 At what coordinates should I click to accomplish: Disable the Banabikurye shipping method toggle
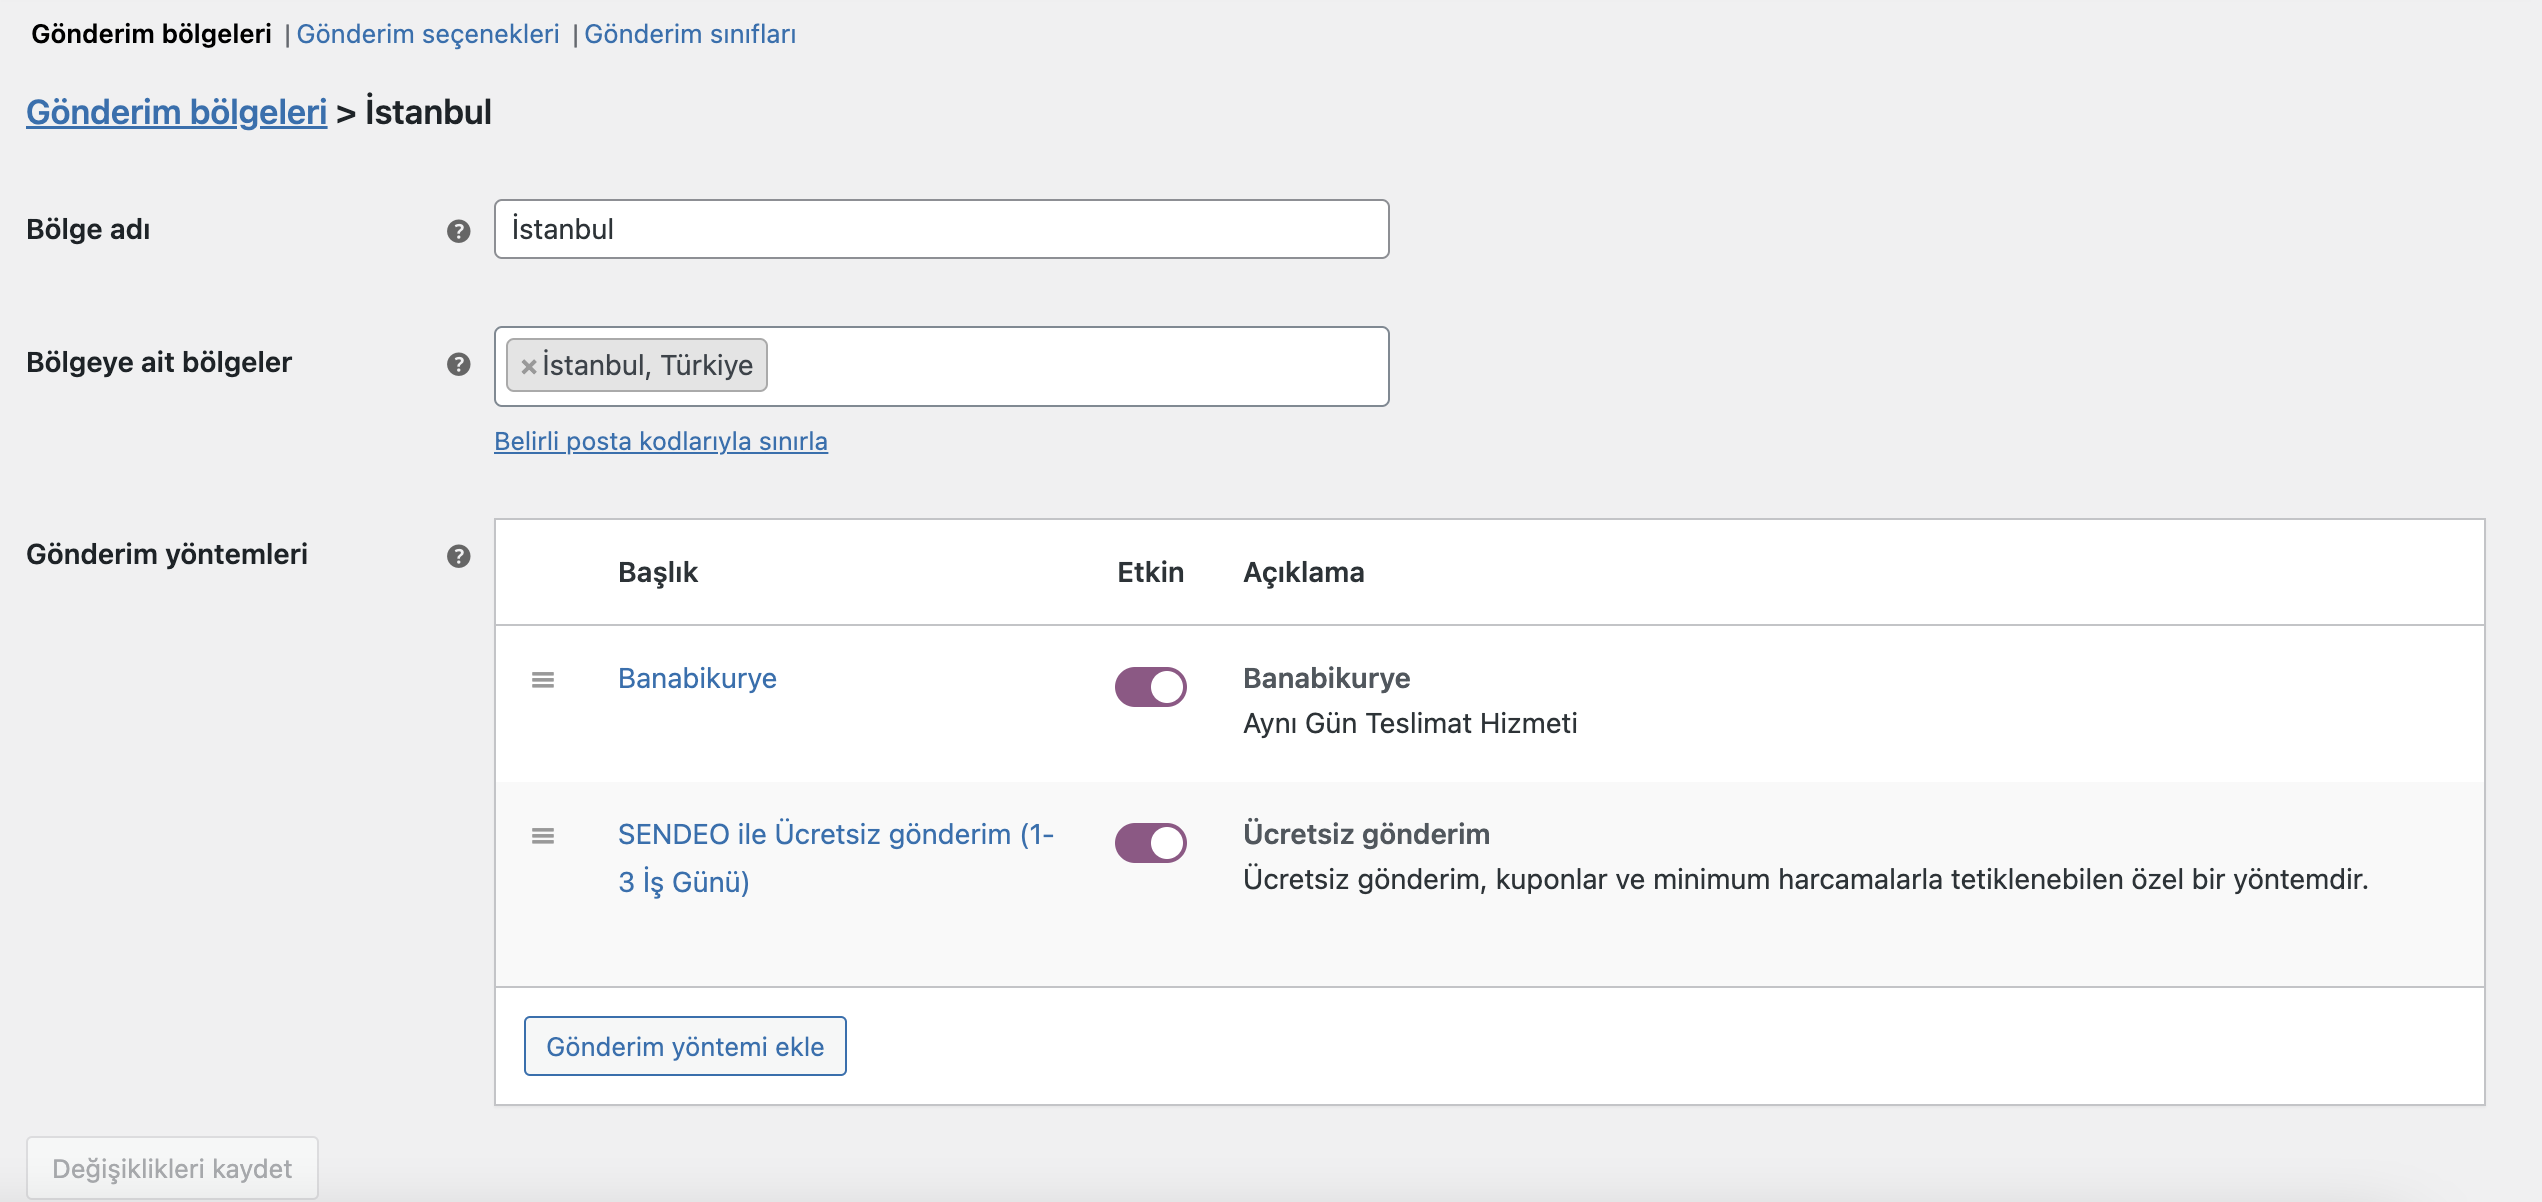pyautogui.click(x=1151, y=687)
